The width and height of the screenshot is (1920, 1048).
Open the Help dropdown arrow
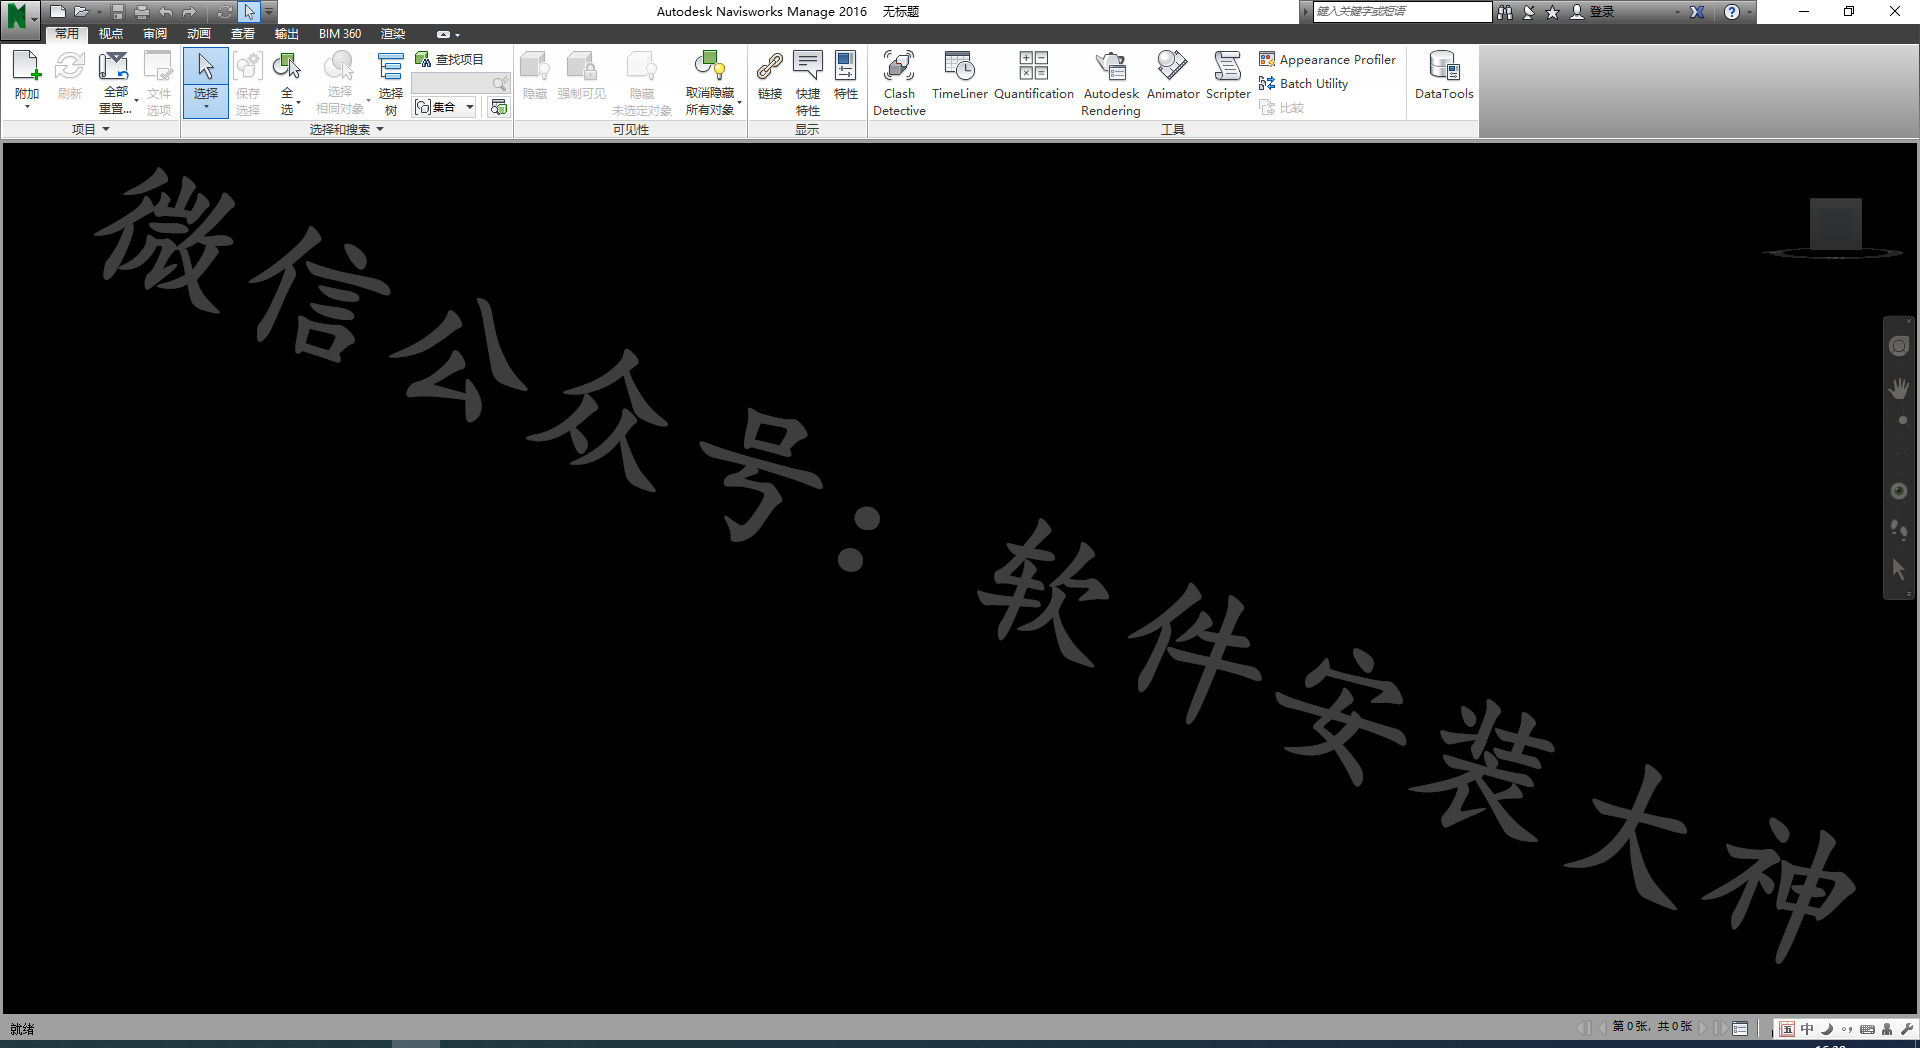pyautogui.click(x=1749, y=12)
